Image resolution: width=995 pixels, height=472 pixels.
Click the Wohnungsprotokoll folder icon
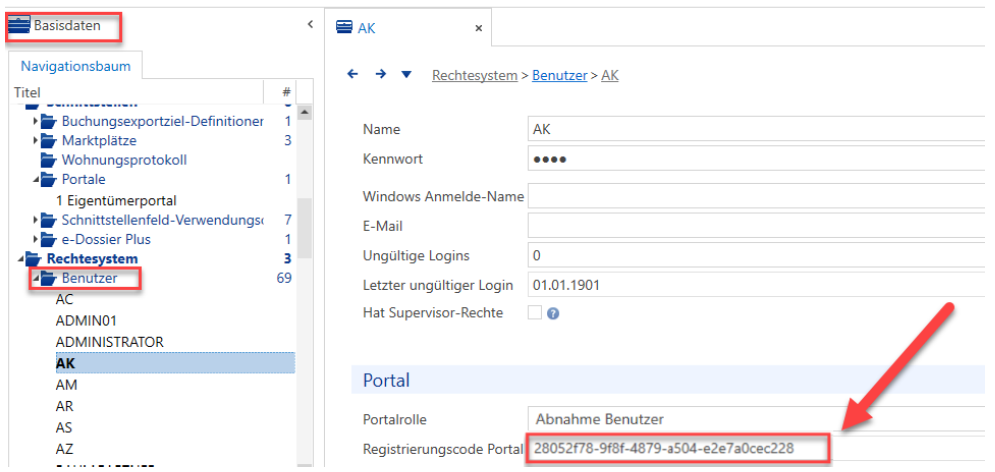point(48,160)
